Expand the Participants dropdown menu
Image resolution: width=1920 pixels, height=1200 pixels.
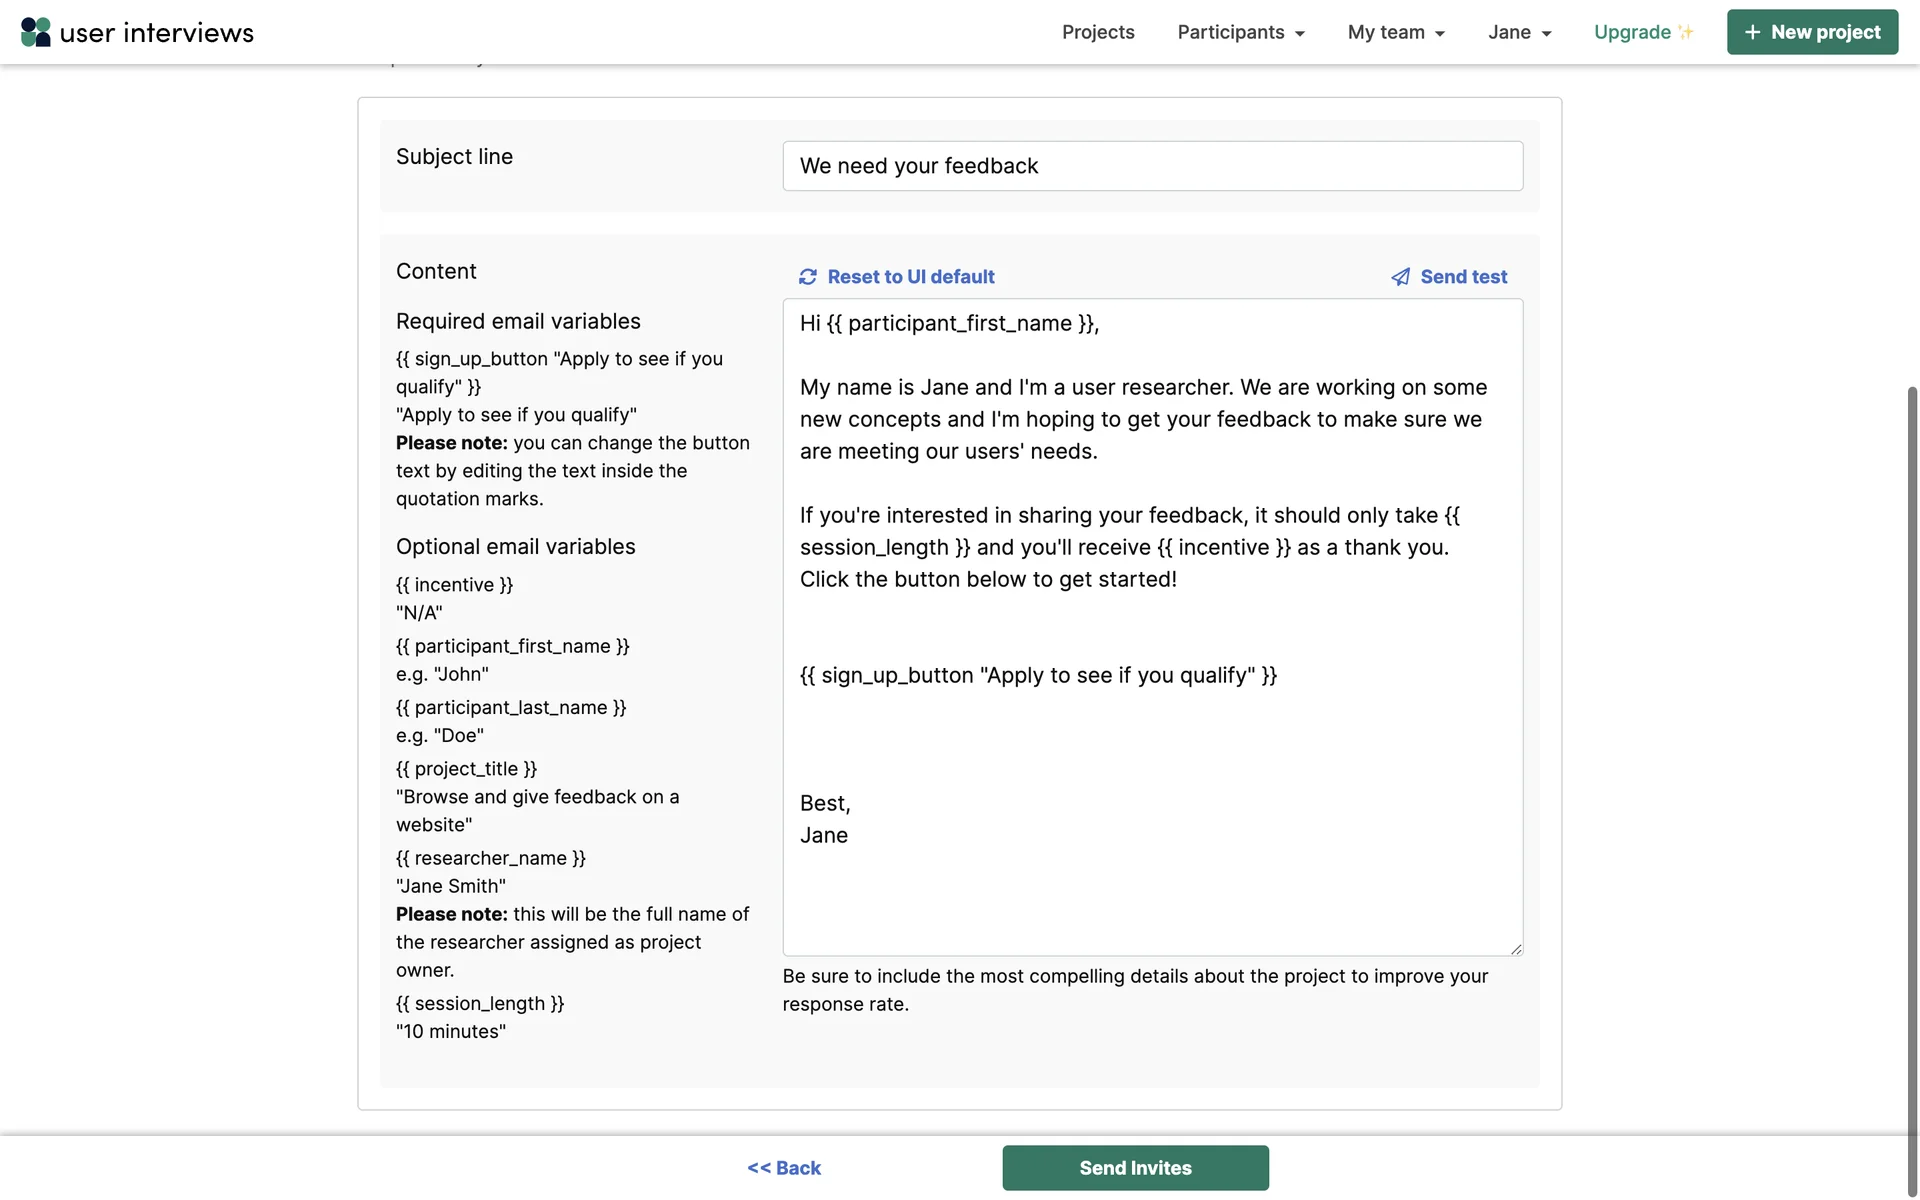(1240, 32)
